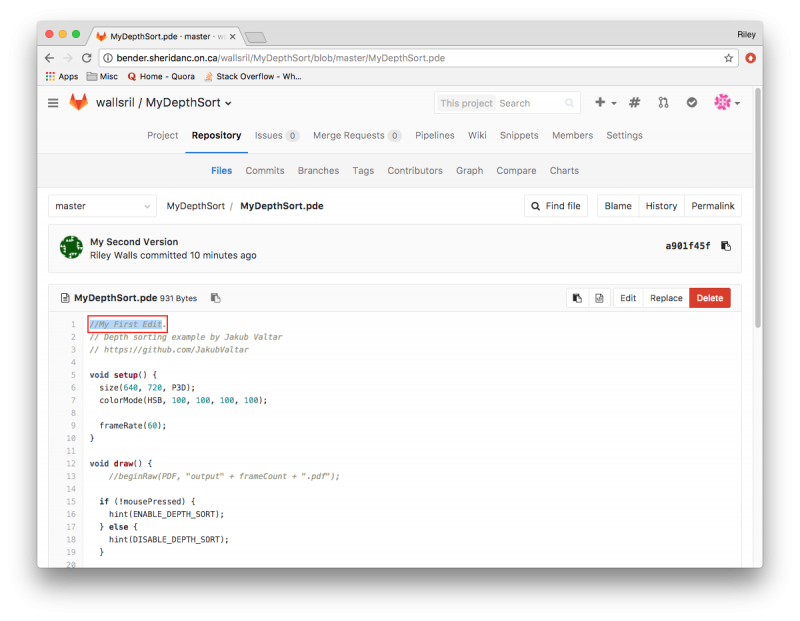Bookmark this page with the star
Image resolution: width=800 pixels, height=621 pixels.
728,58
